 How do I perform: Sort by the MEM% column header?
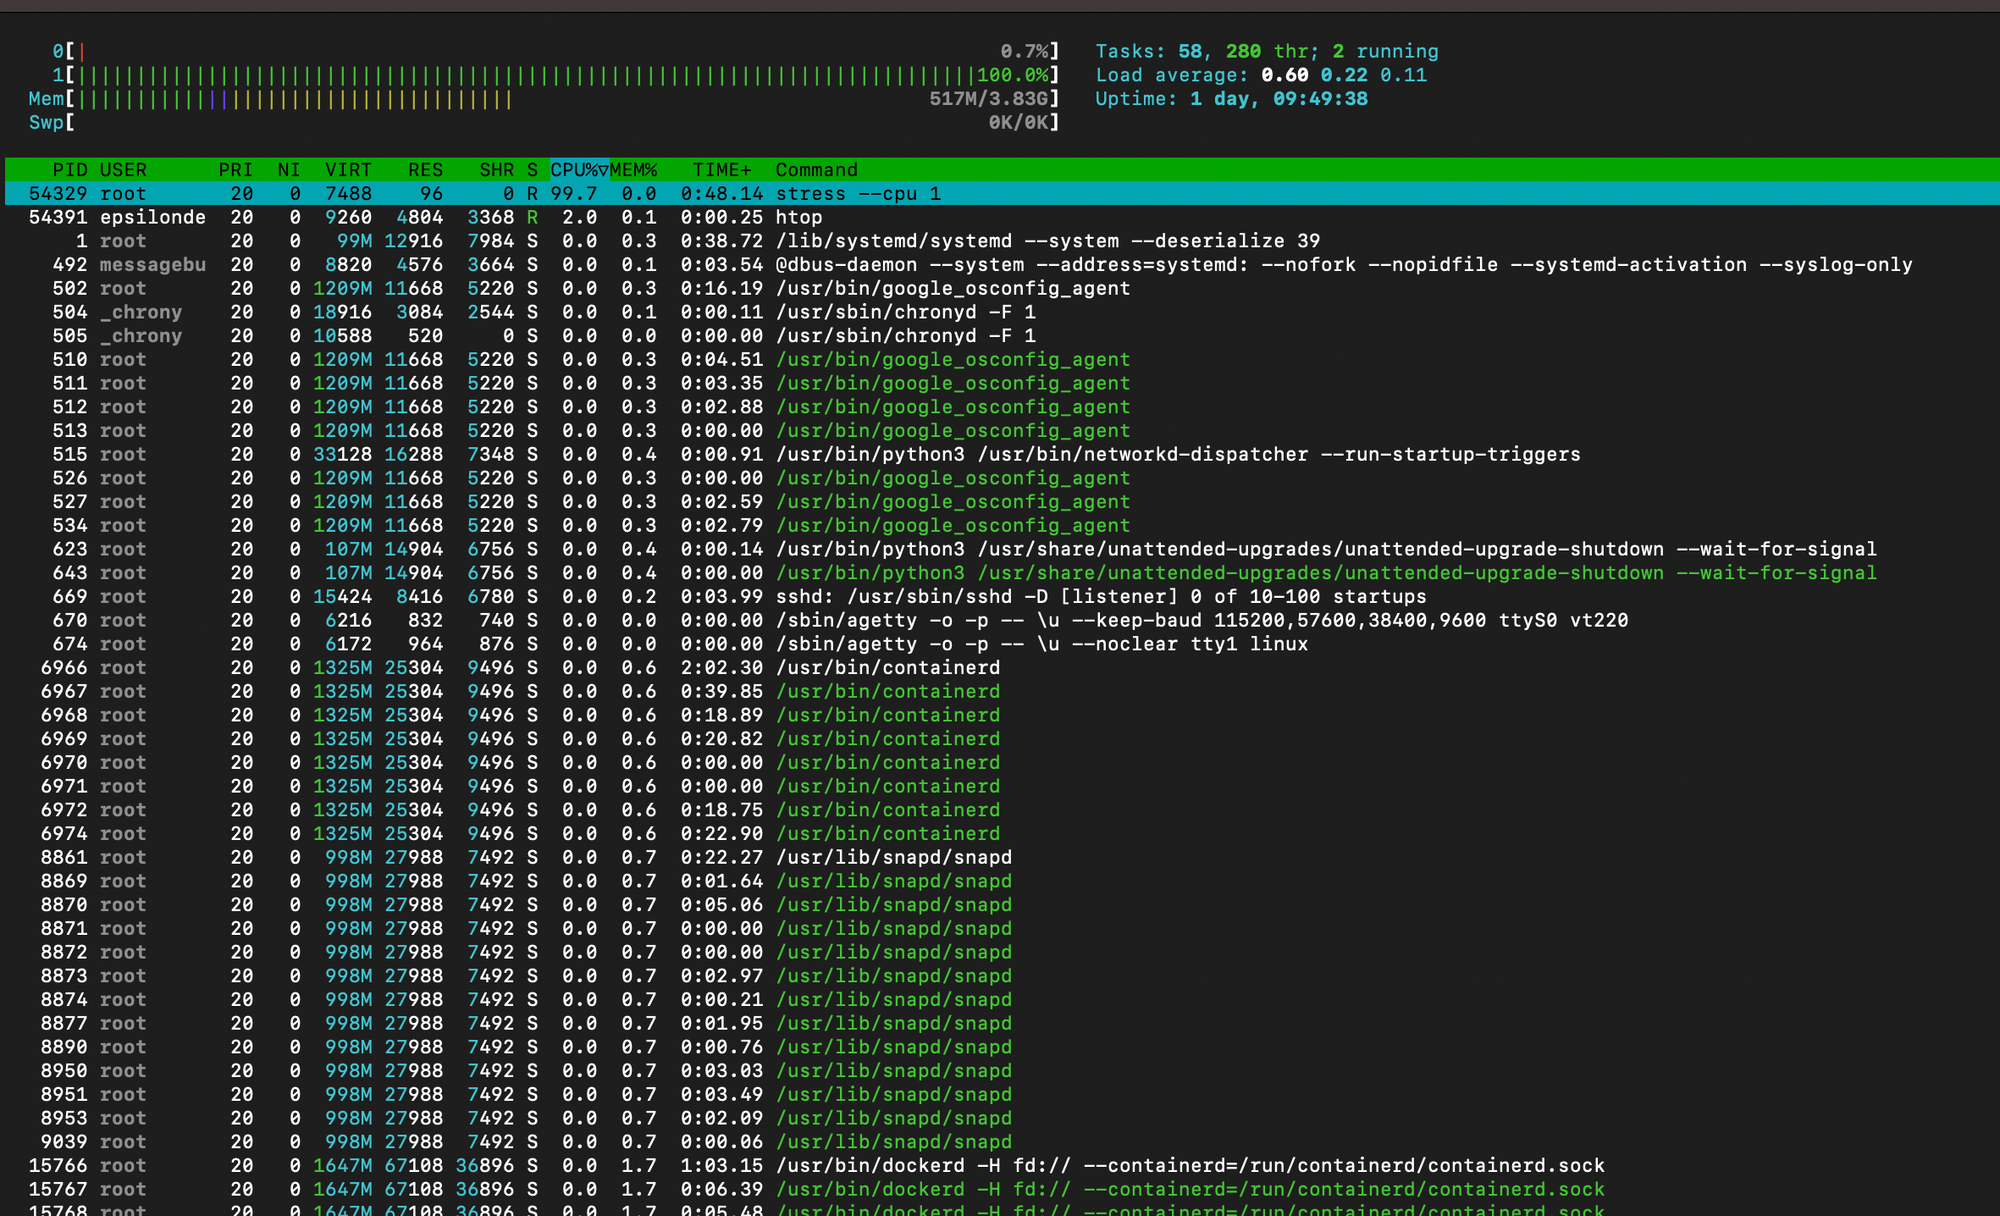click(x=633, y=170)
